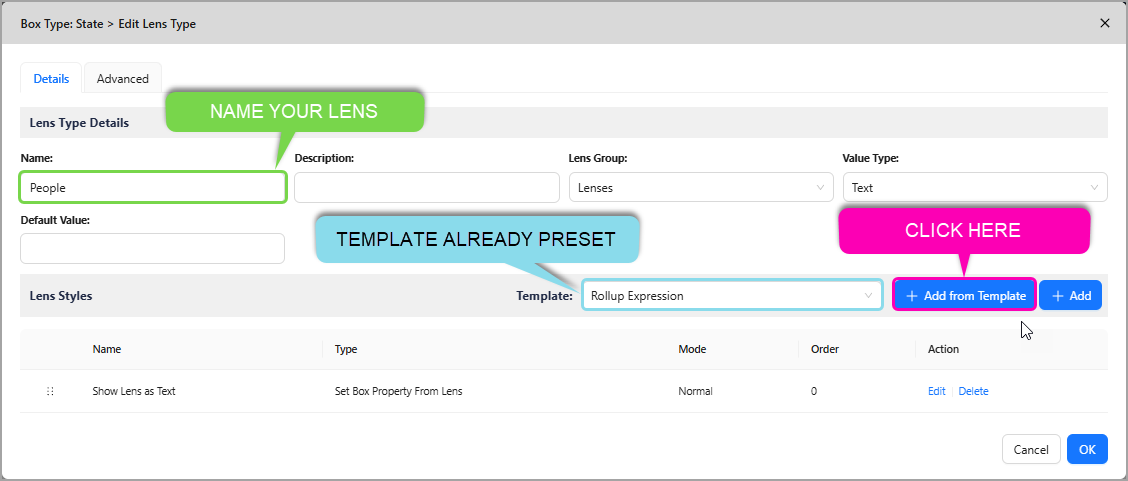Edit the Show Lens as Text style
Viewport: 1128px width, 481px height.
click(x=936, y=391)
